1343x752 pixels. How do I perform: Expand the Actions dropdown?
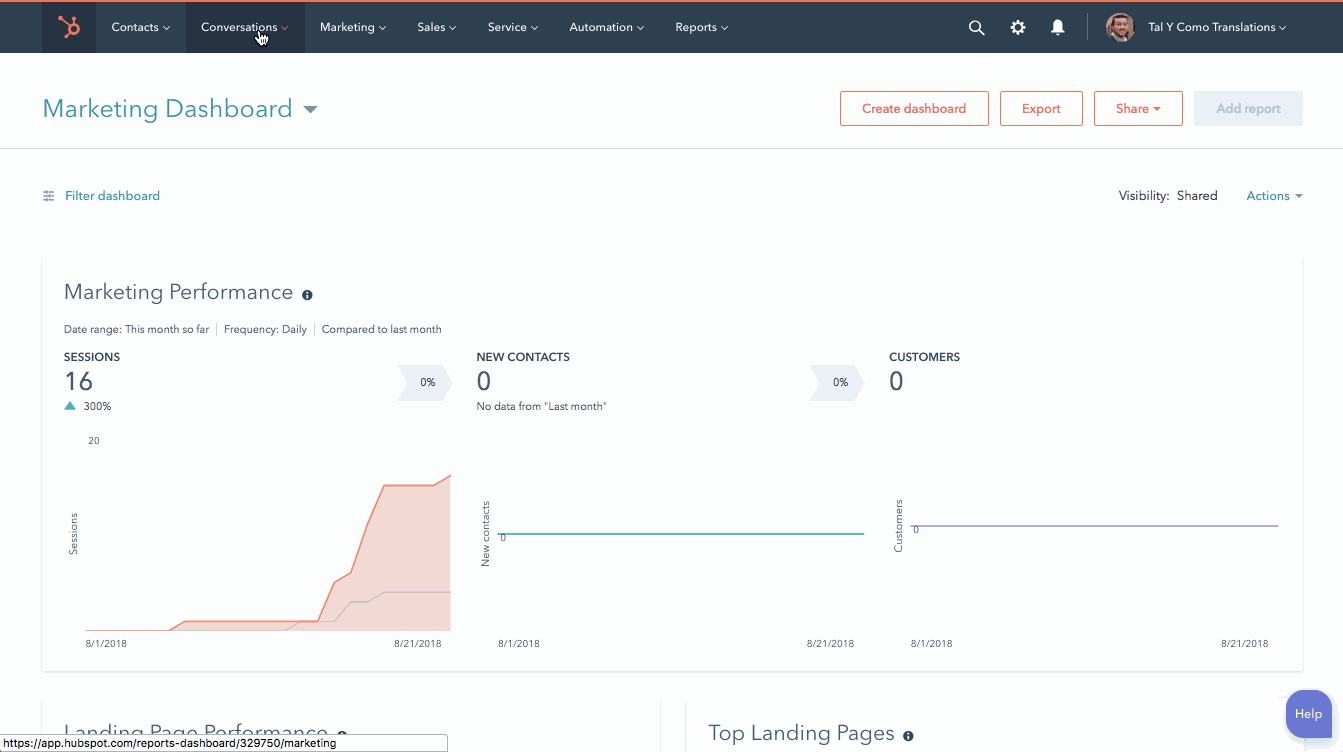click(x=1274, y=196)
